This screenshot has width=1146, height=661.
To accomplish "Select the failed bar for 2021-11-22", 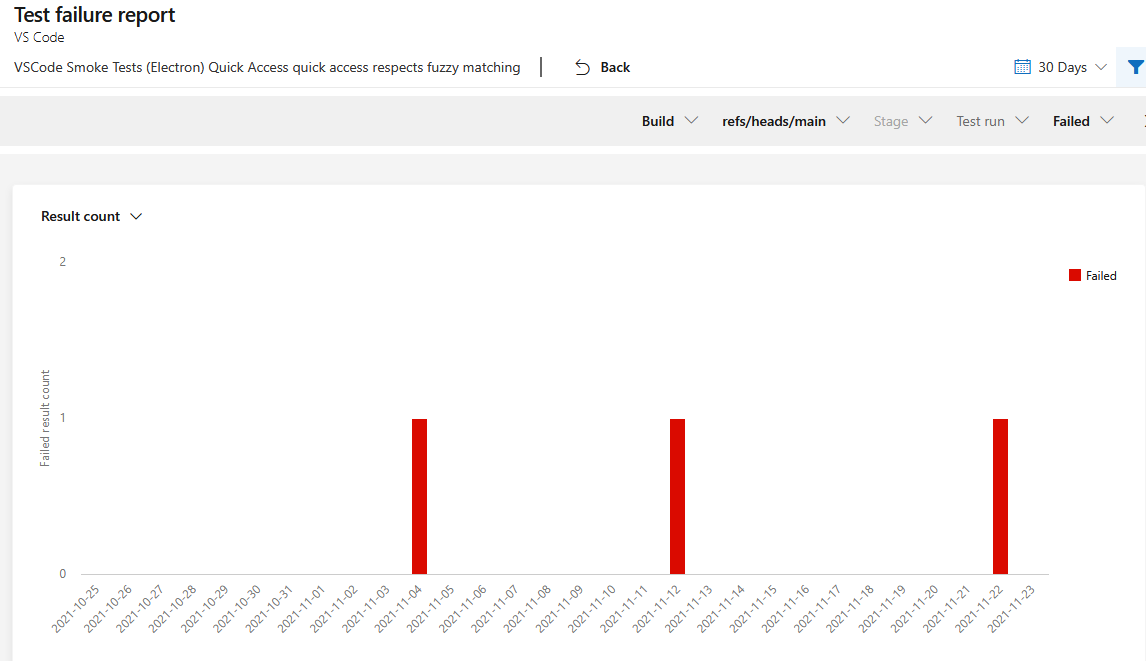I will (1001, 496).
